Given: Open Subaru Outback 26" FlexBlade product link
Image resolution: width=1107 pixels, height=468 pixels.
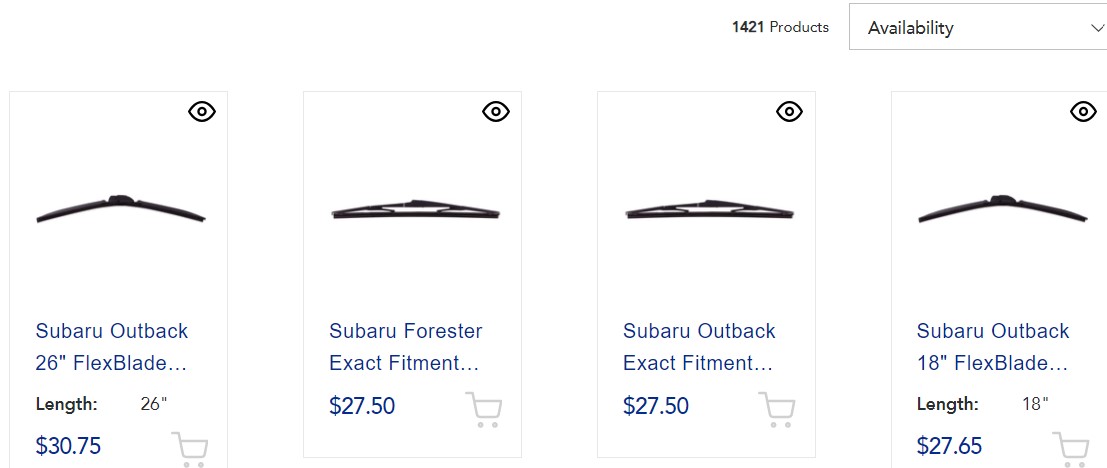Looking at the screenshot, I should tap(112, 347).
